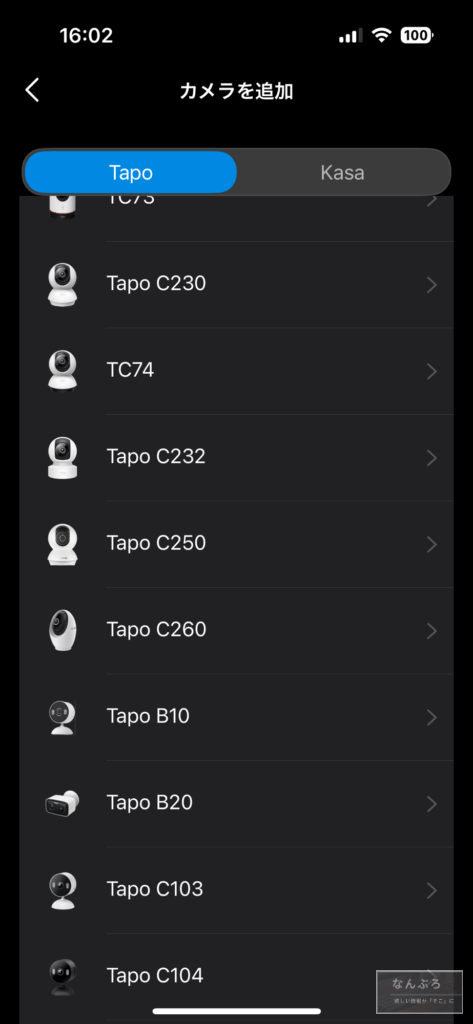Select the Tapo B10 camera image

coord(63,716)
